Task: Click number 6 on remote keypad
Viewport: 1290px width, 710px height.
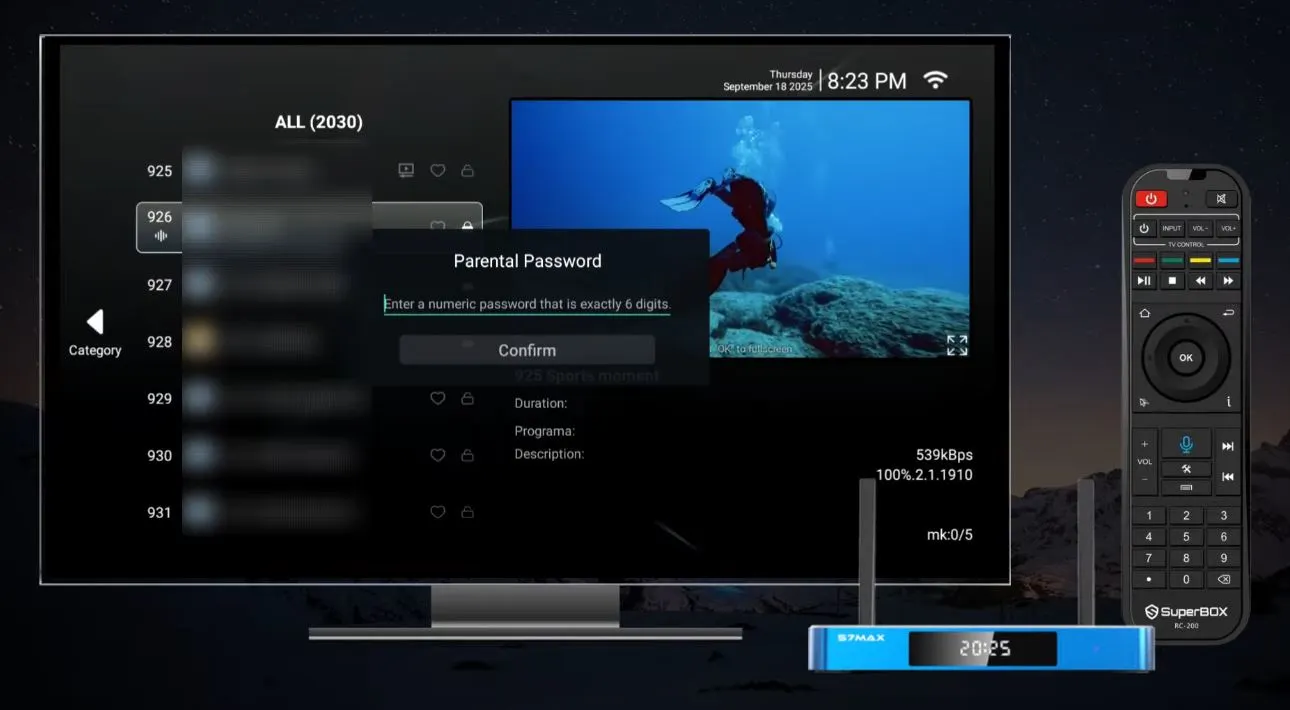Action: [x=1223, y=537]
